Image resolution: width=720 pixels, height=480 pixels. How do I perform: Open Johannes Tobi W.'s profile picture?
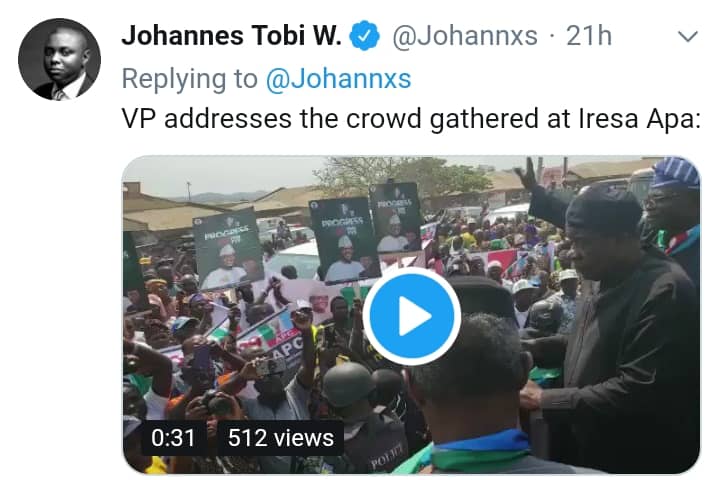coord(59,59)
